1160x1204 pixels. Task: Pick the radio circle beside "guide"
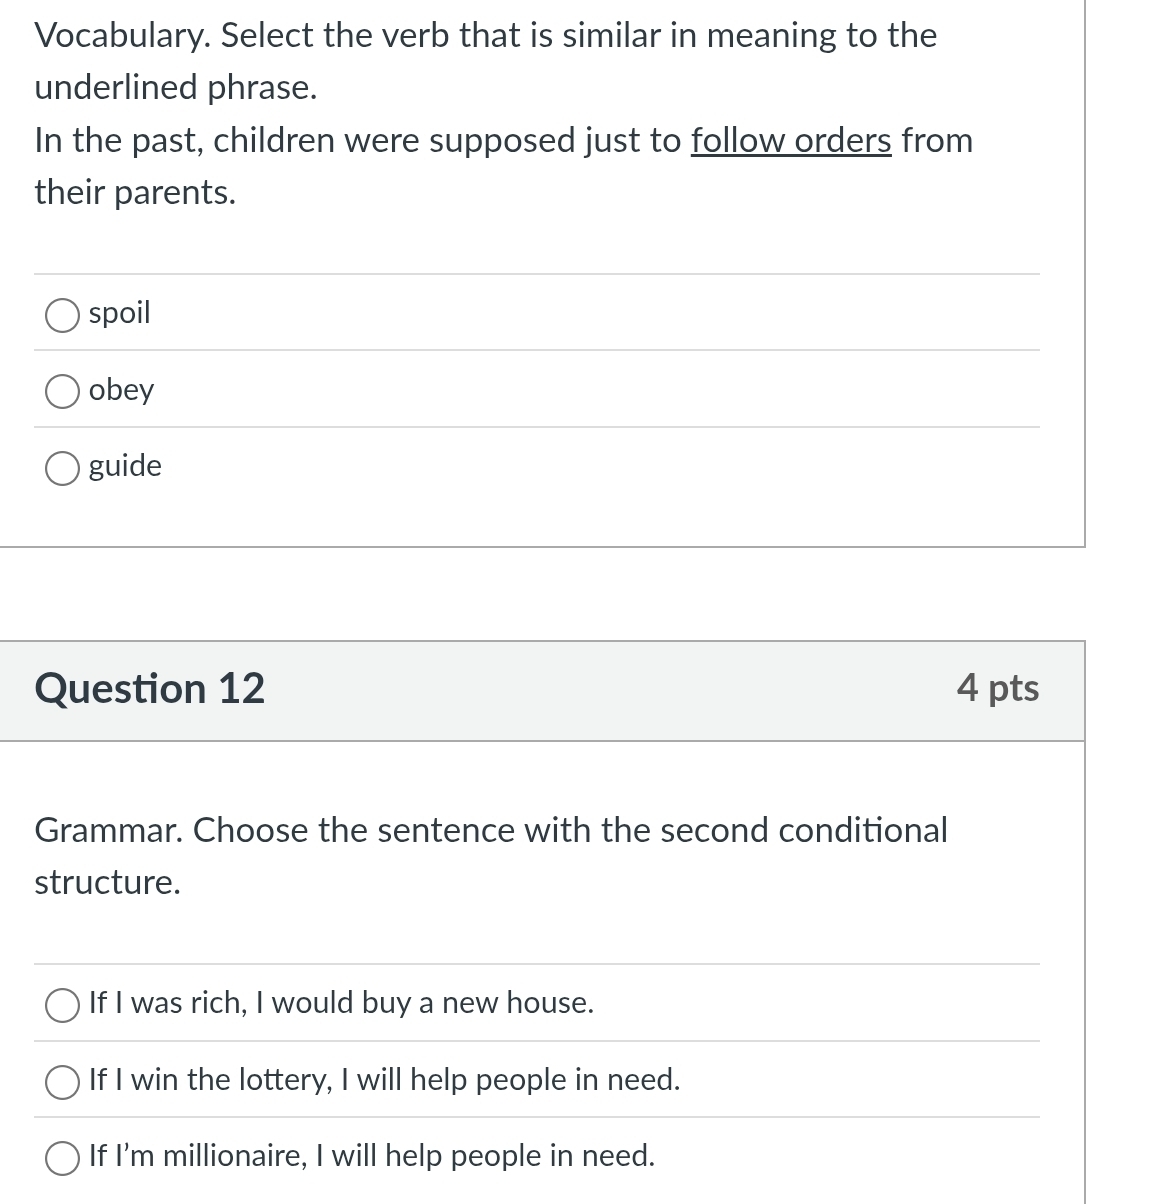tap(62, 467)
